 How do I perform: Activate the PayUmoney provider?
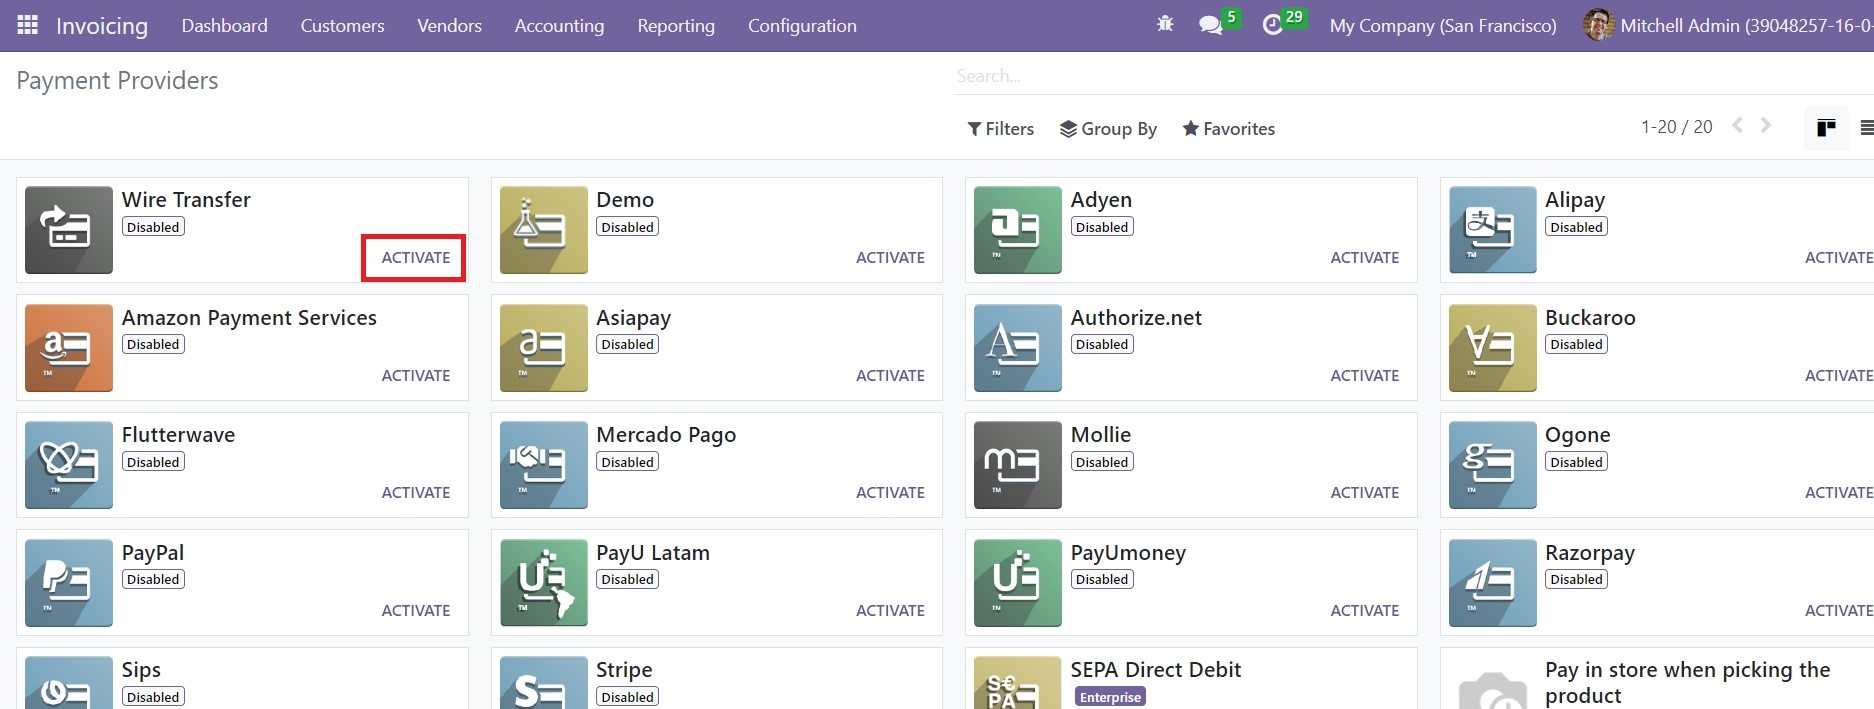(x=1364, y=611)
